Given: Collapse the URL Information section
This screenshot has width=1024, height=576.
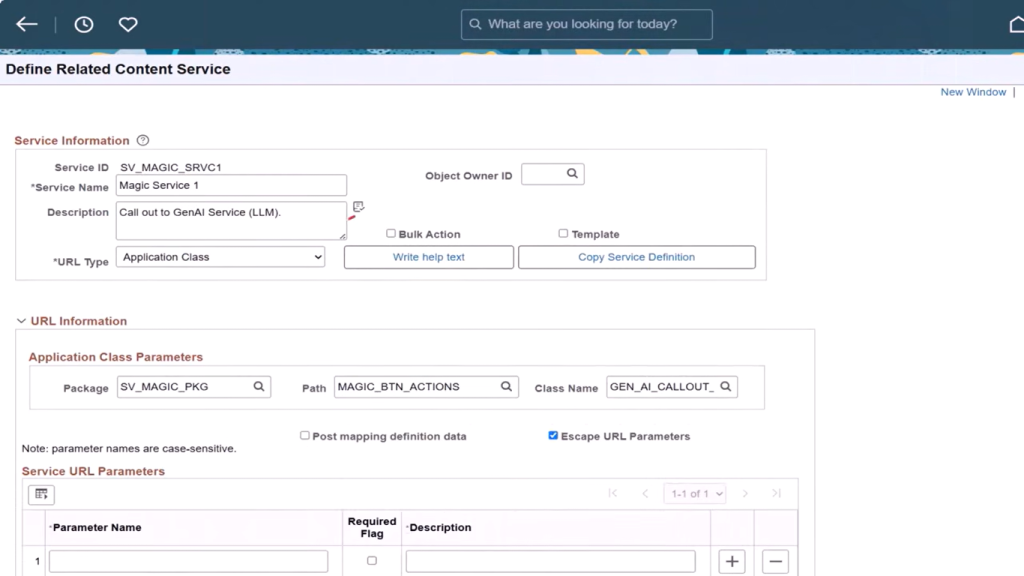Looking at the screenshot, I should (22, 321).
